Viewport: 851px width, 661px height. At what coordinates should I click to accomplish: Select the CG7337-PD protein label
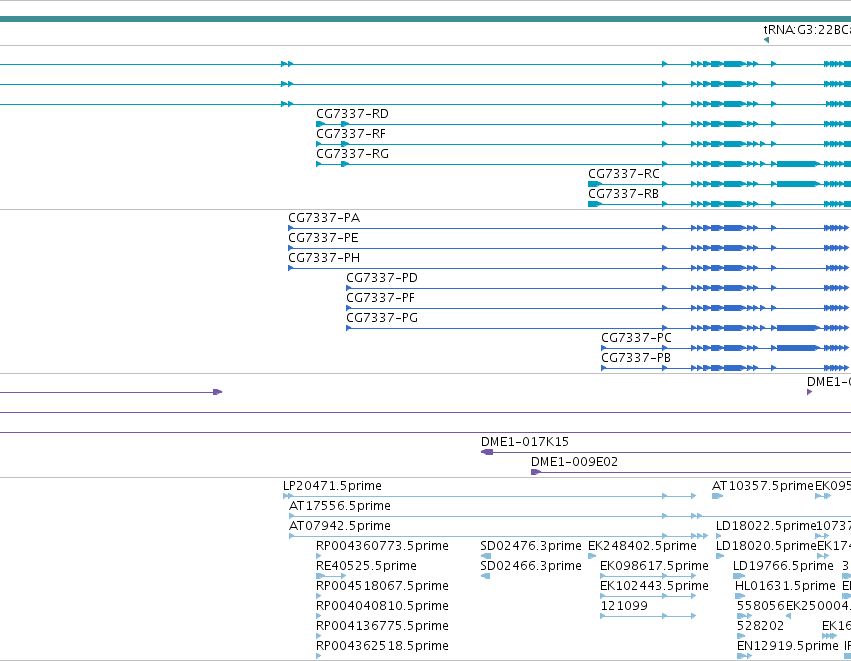pyautogui.click(x=382, y=278)
